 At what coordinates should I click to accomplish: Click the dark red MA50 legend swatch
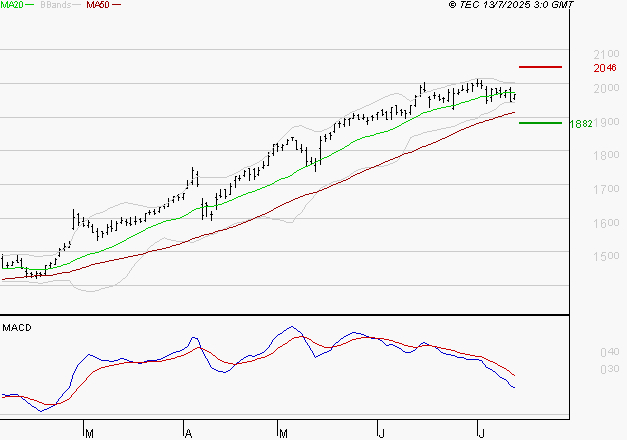116,5
